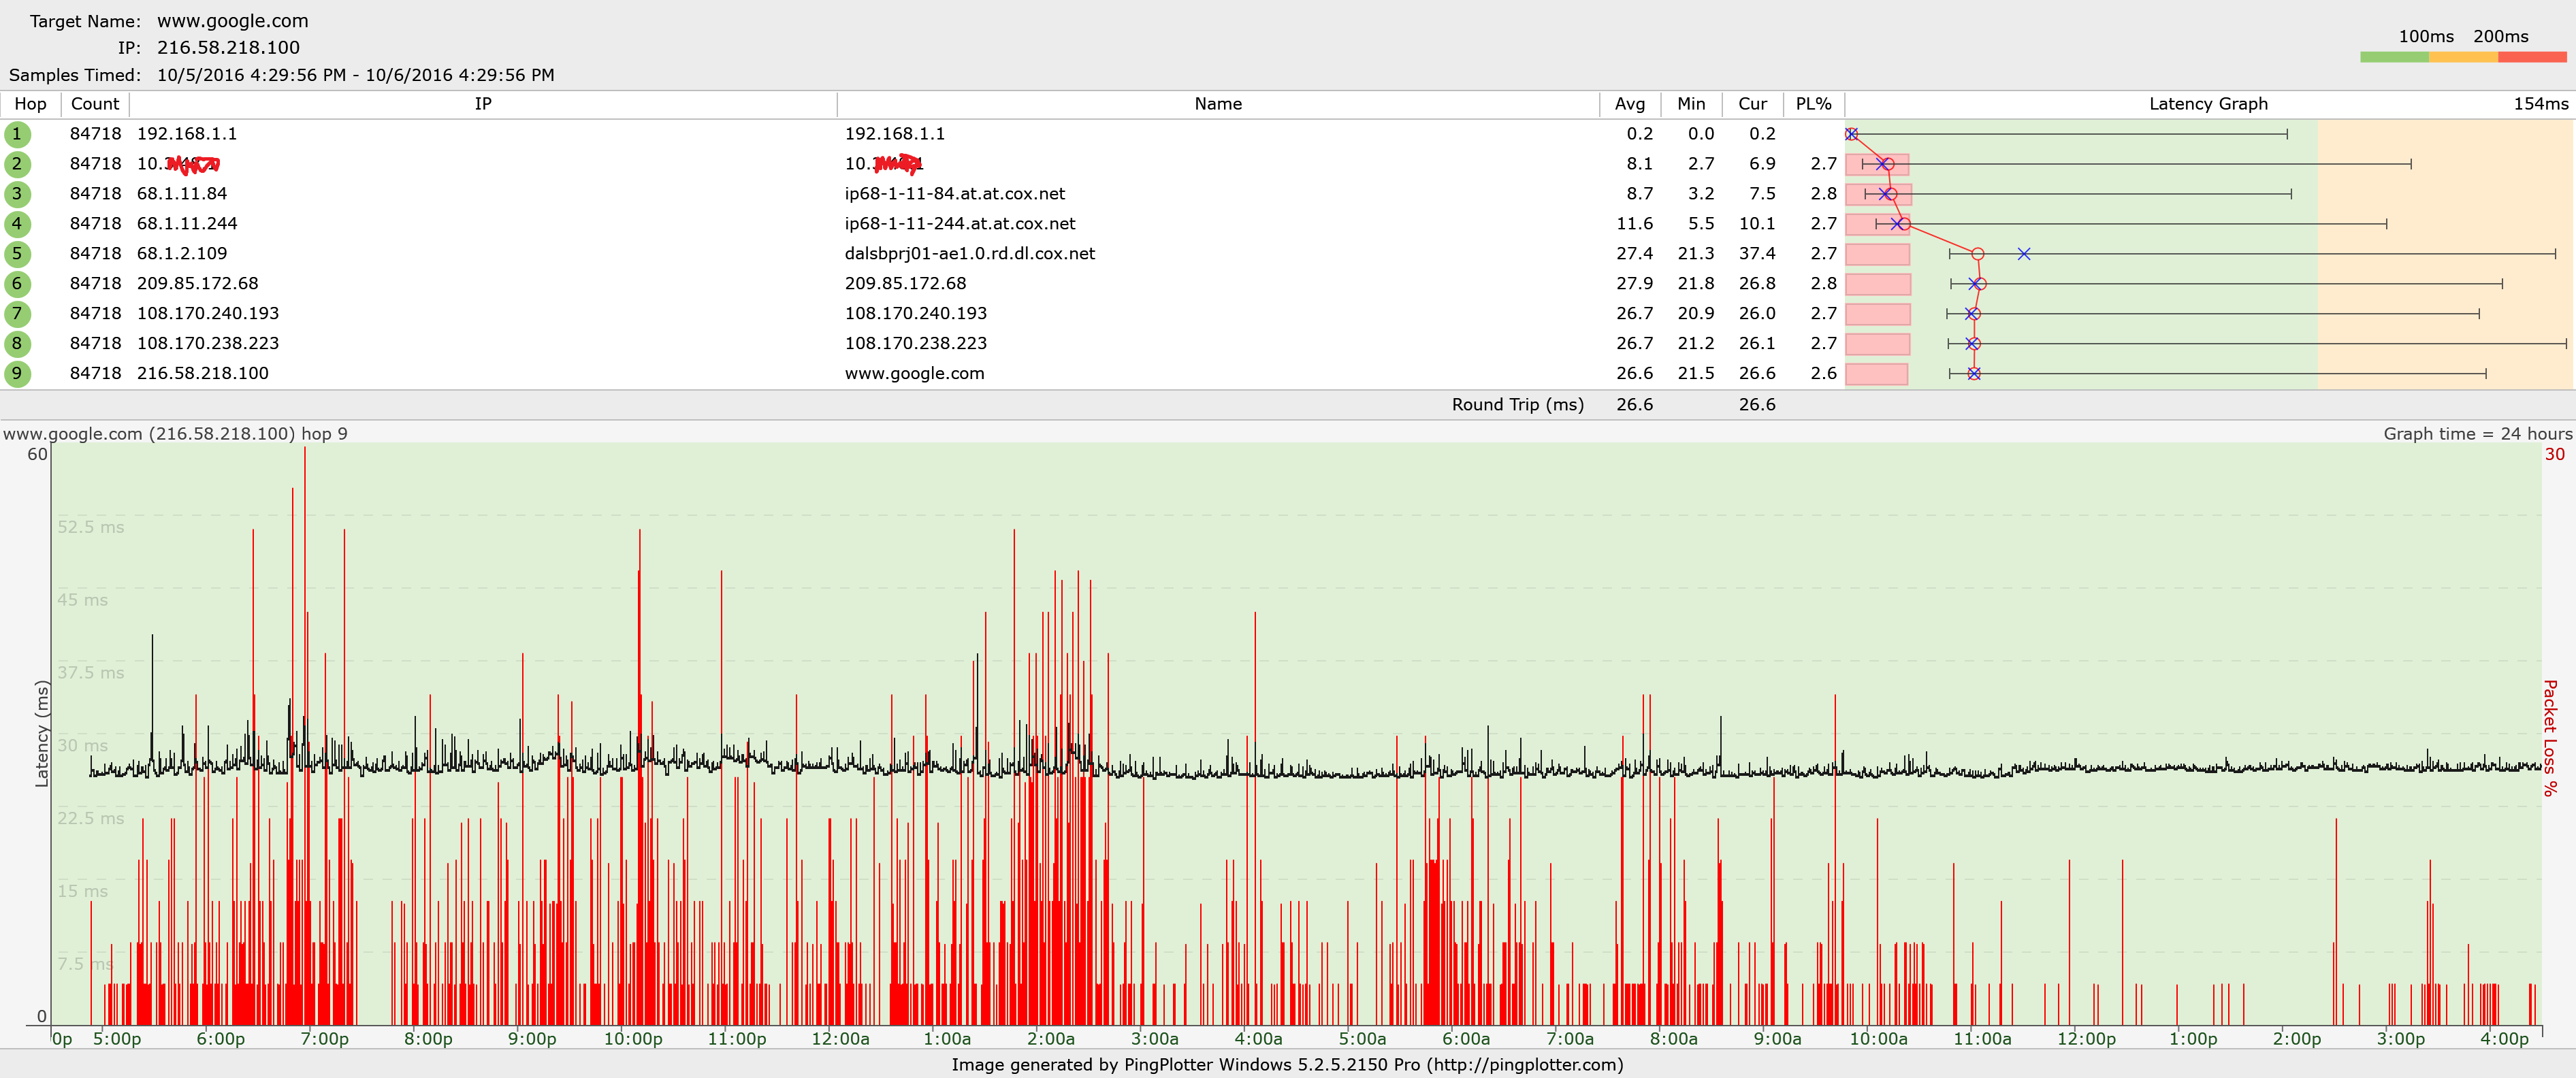Viewport: 2576px width, 1078px height.
Task: Click the 4:00p marker on the time axis
Action: [2504, 1039]
